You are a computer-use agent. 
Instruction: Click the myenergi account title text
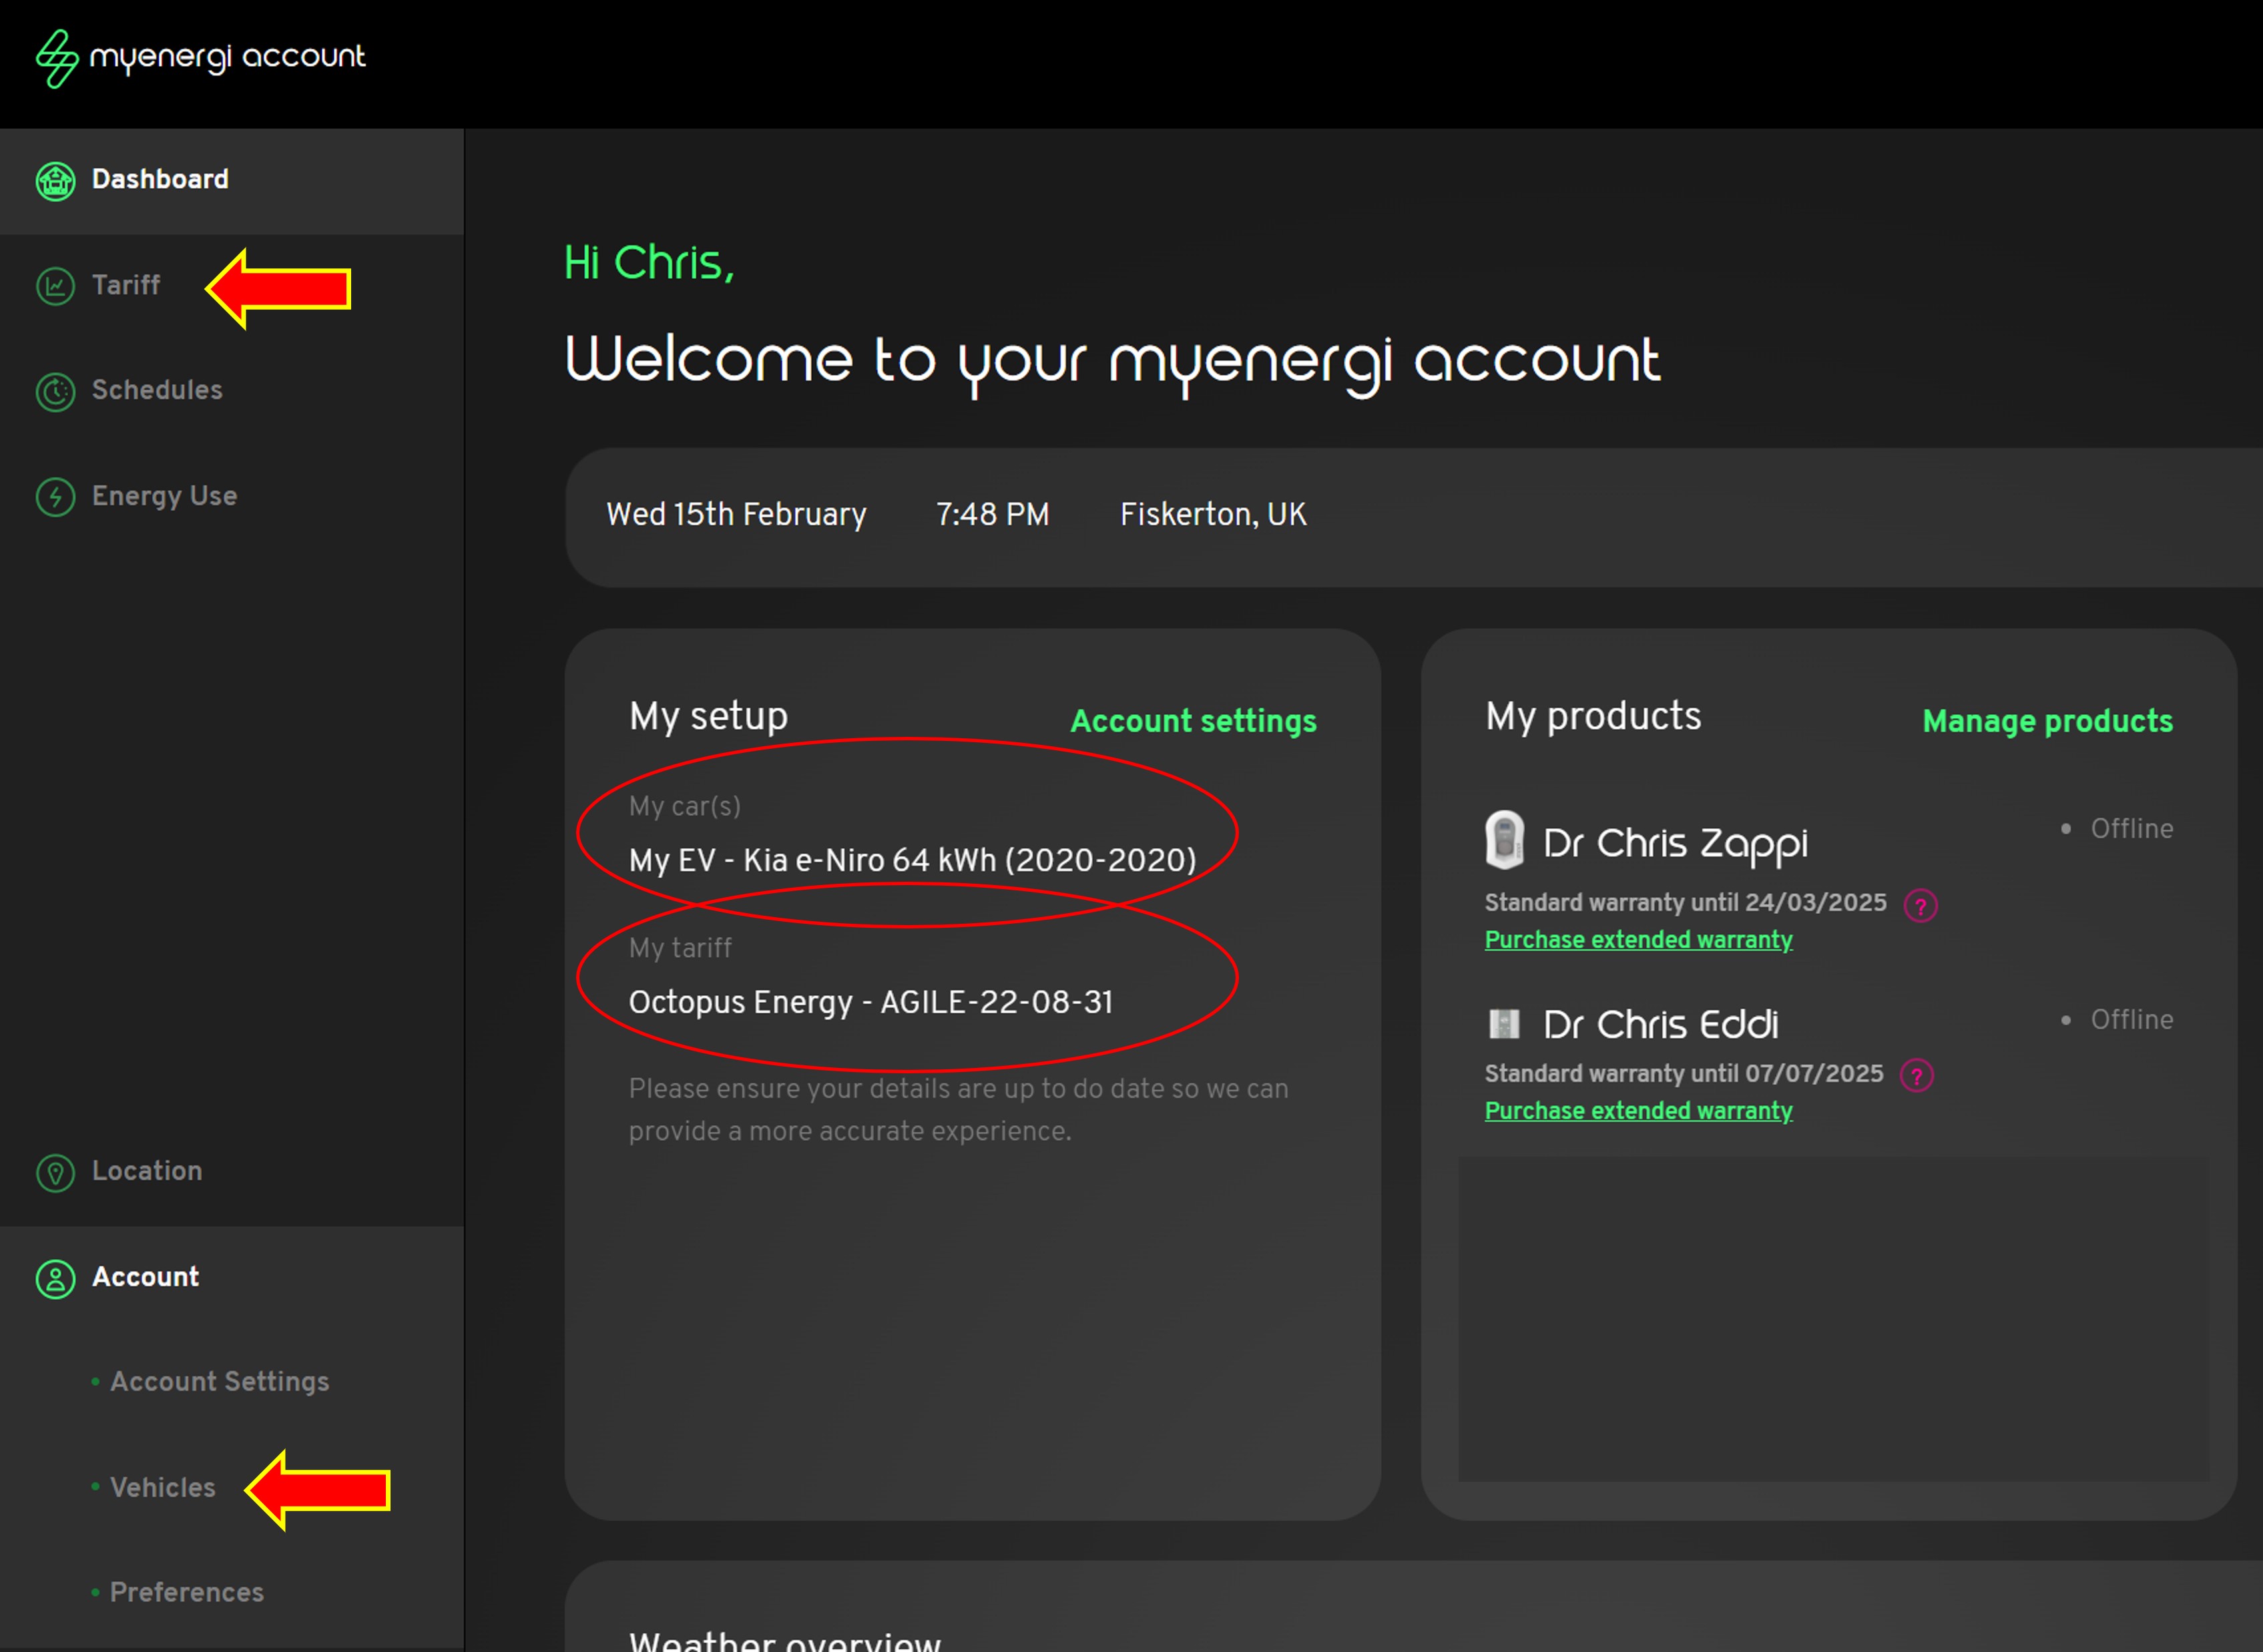pyautogui.click(x=228, y=57)
